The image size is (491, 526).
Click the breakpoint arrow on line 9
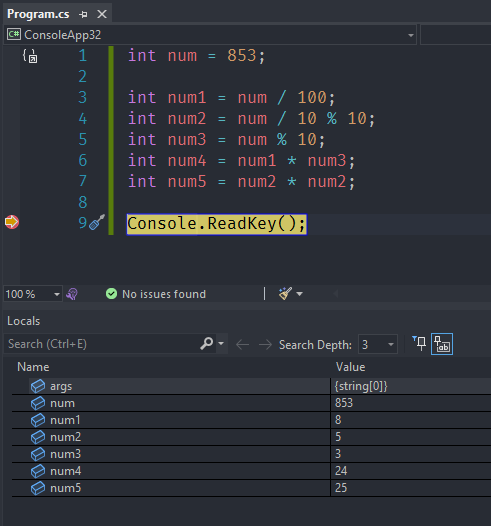(x=12, y=222)
